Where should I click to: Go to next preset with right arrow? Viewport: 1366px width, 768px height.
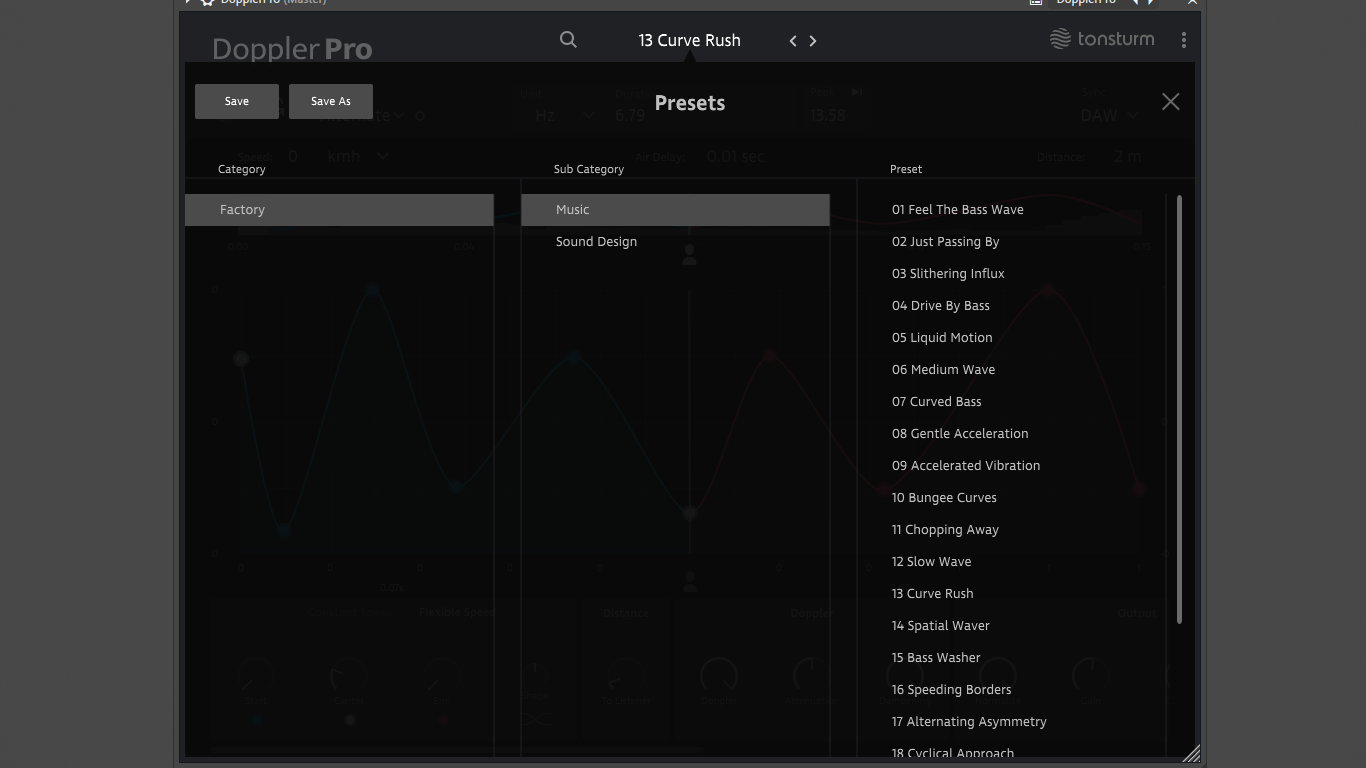point(813,41)
